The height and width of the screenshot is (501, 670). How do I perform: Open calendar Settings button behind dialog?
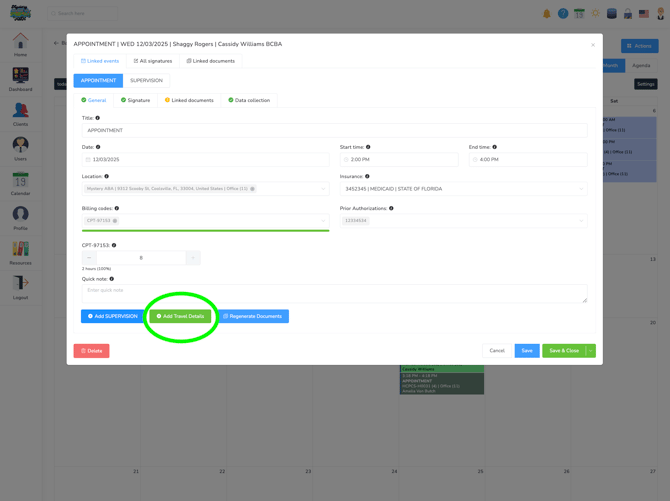pos(646,84)
